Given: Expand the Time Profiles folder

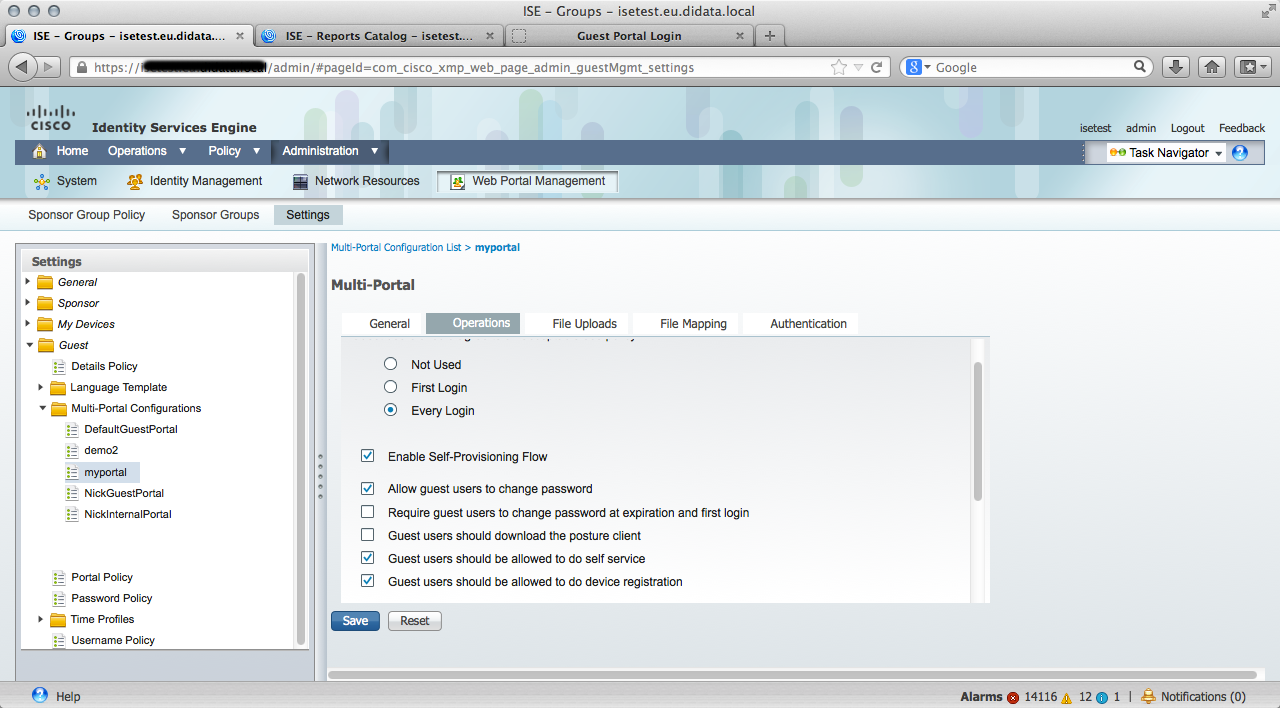Looking at the screenshot, I should point(41,619).
